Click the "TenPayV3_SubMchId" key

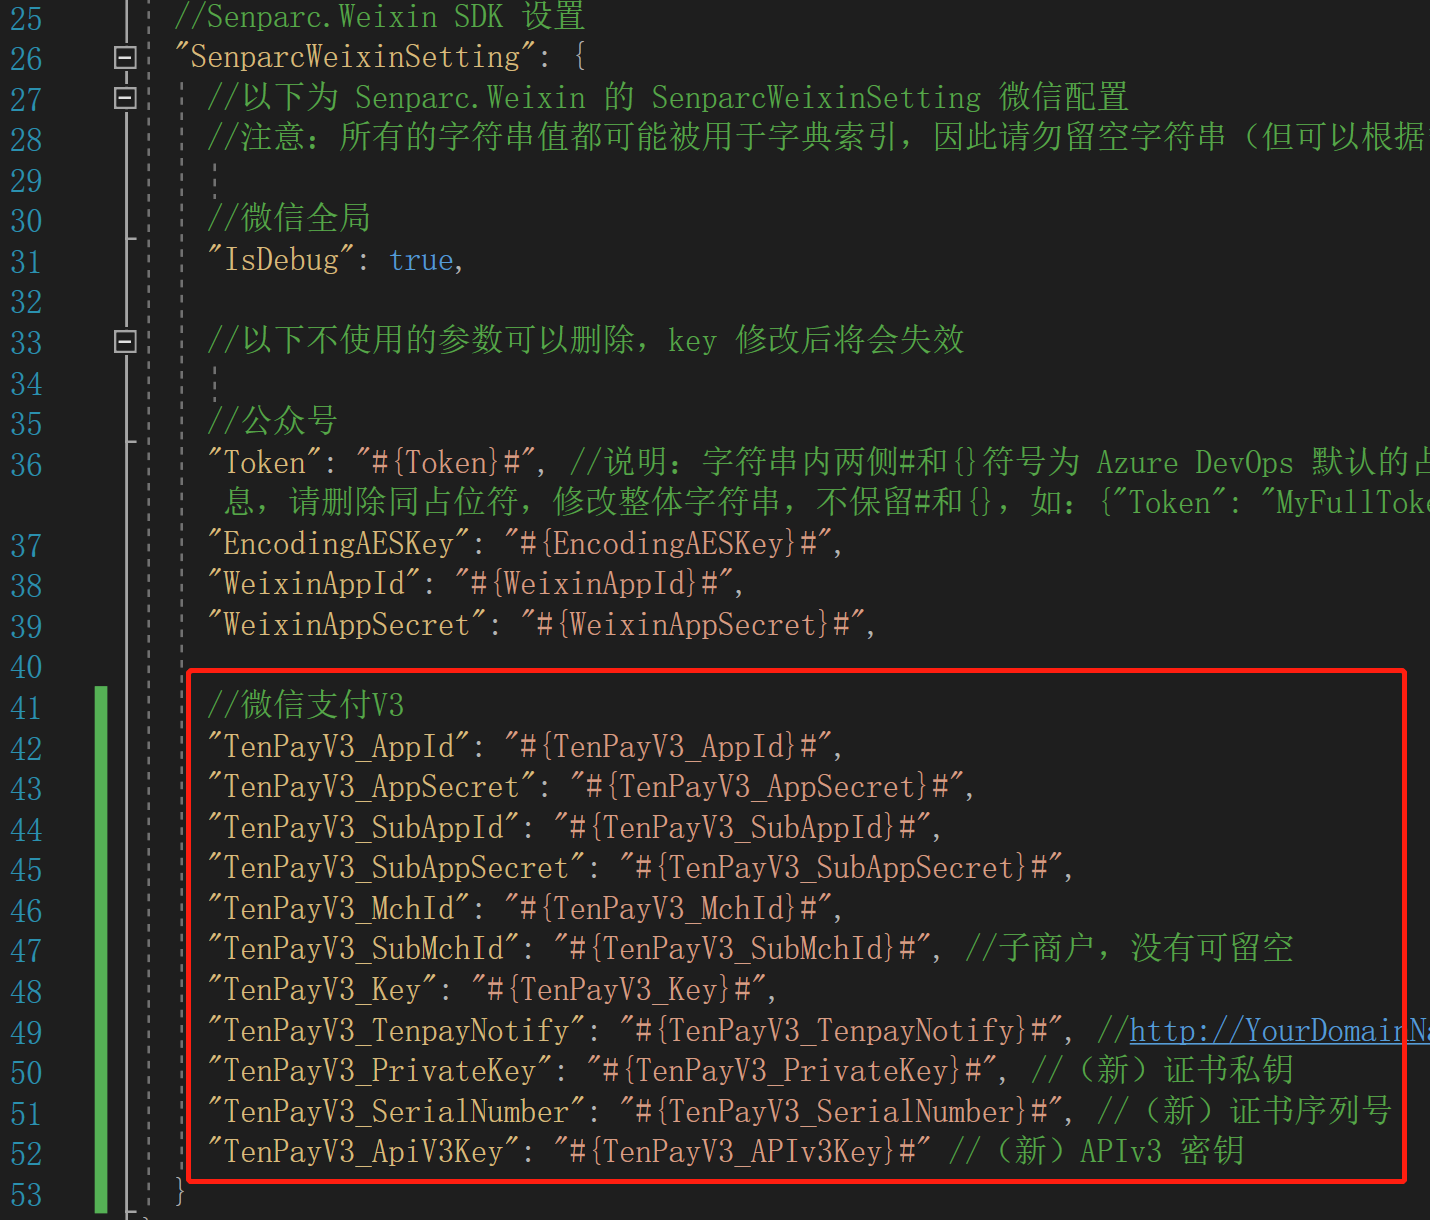pos(364,948)
